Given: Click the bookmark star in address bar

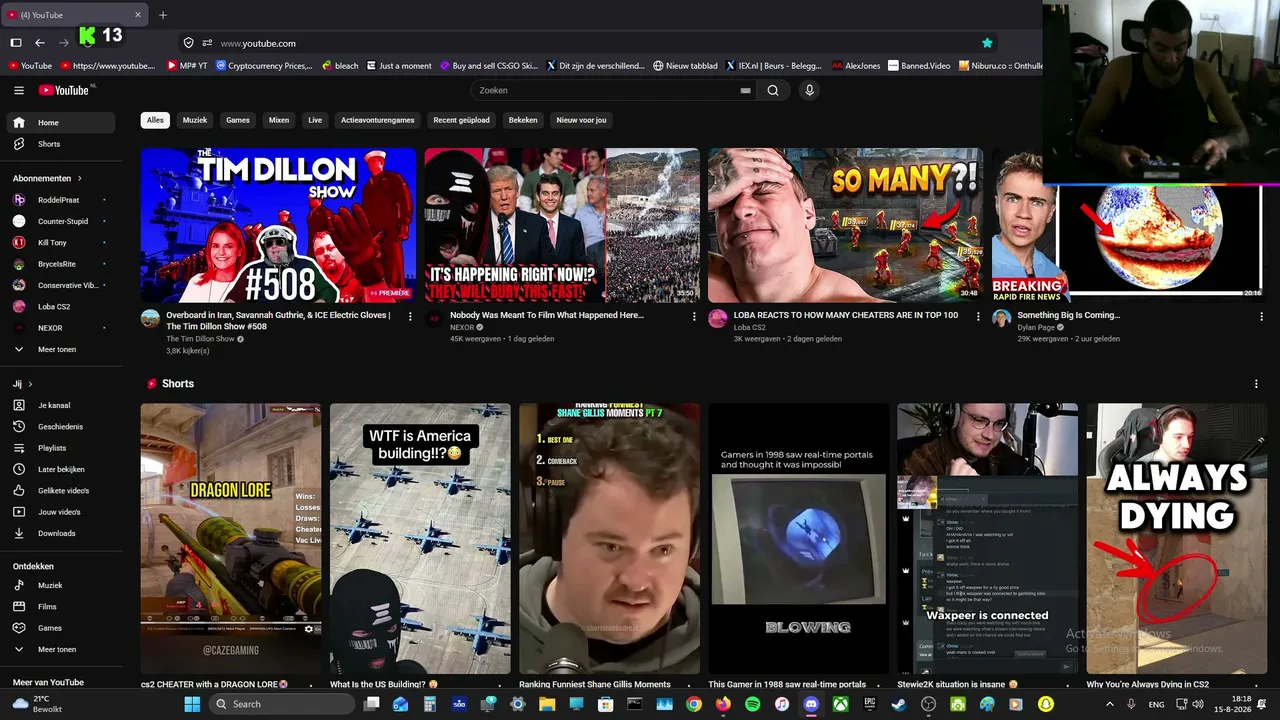Looking at the screenshot, I should 987,43.
